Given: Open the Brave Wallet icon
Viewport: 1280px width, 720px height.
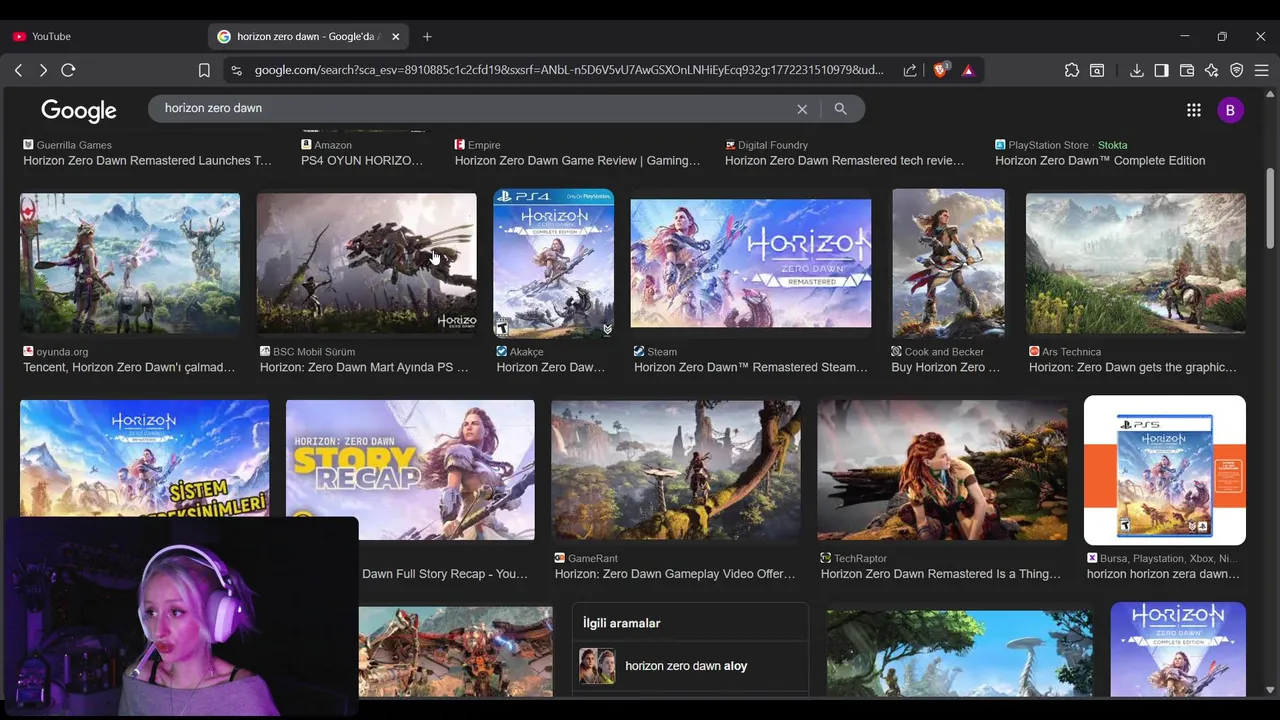Looking at the screenshot, I should (x=1187, y=70).
